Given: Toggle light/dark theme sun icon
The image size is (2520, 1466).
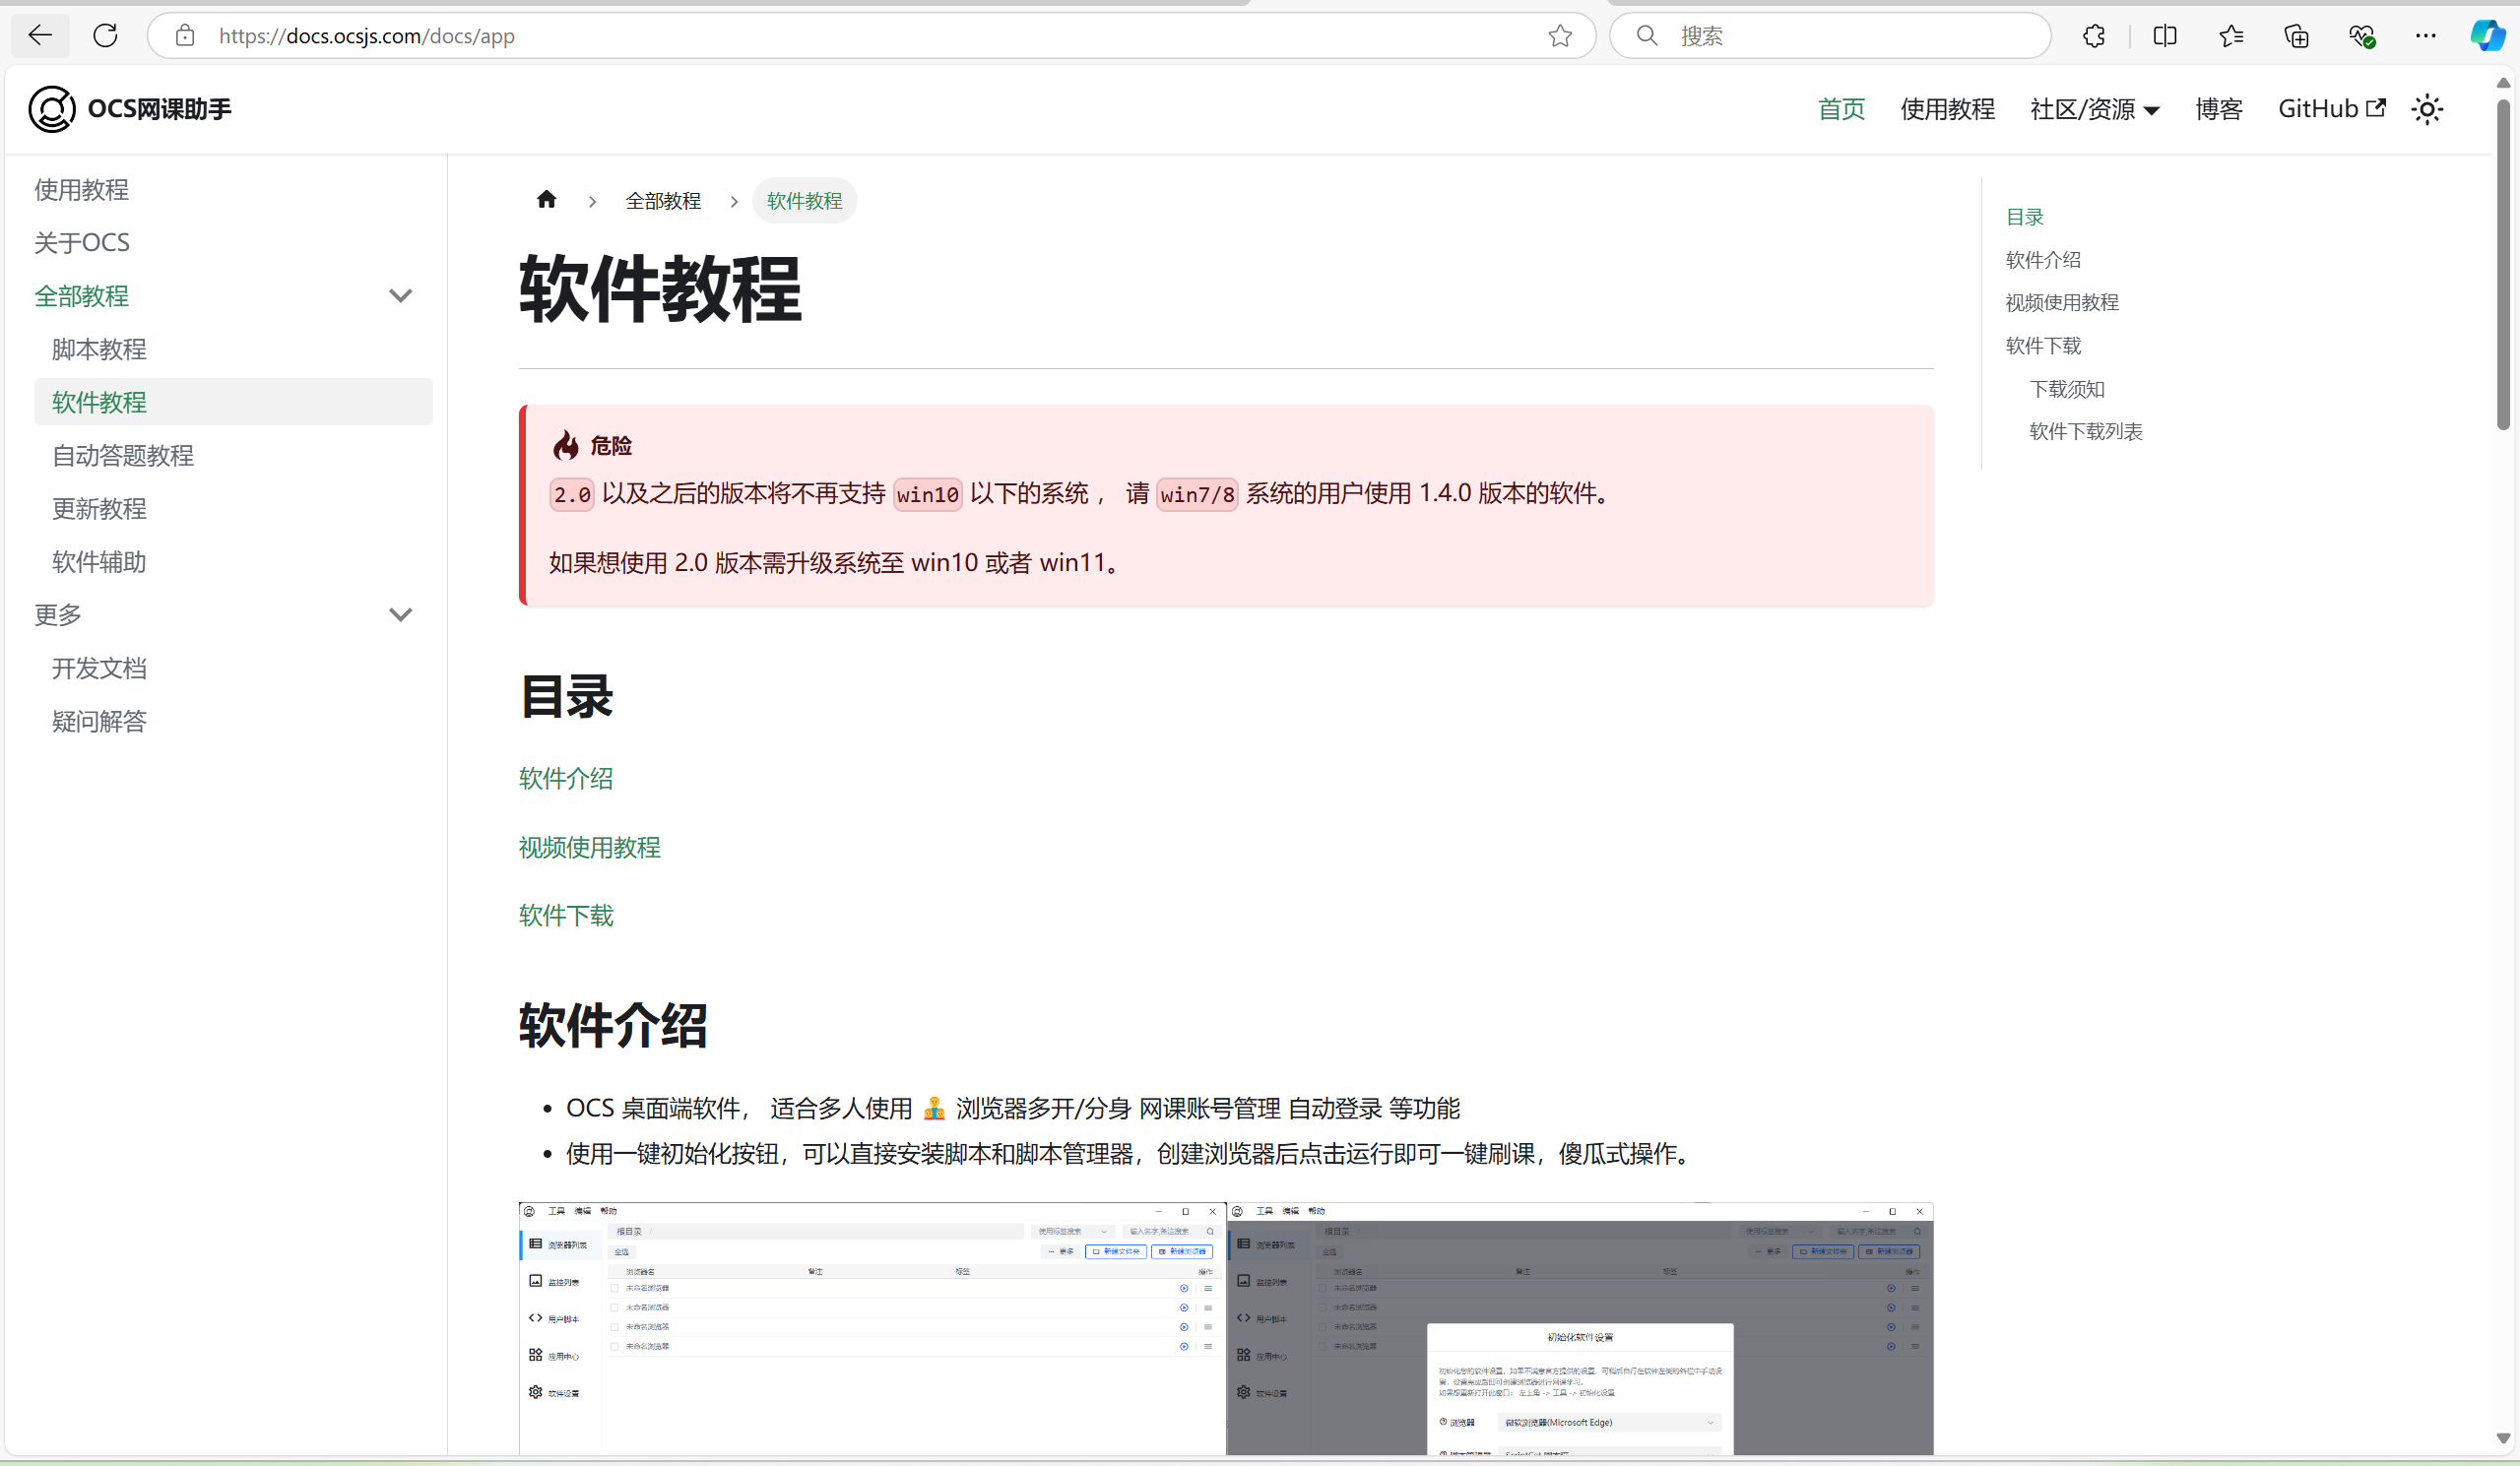Looking at the screenshot, I should [2427, 109].
